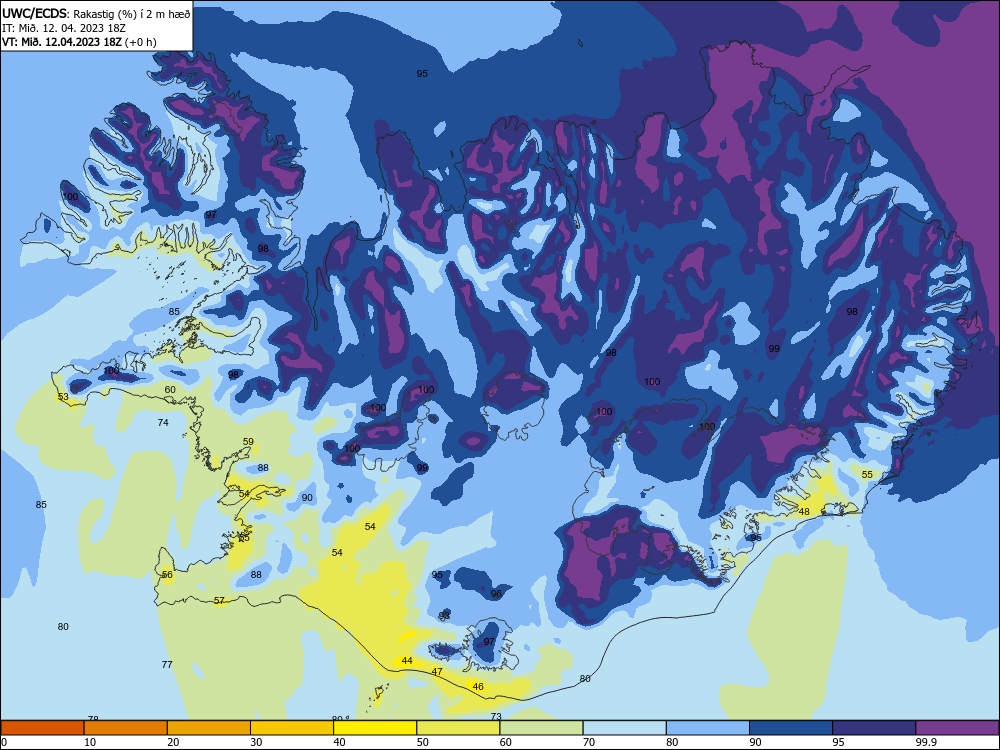The height and width of the screenshot is (750, 1000).
Task: Click the '48' value in the southeast
Action: click(x=804, y=511)
